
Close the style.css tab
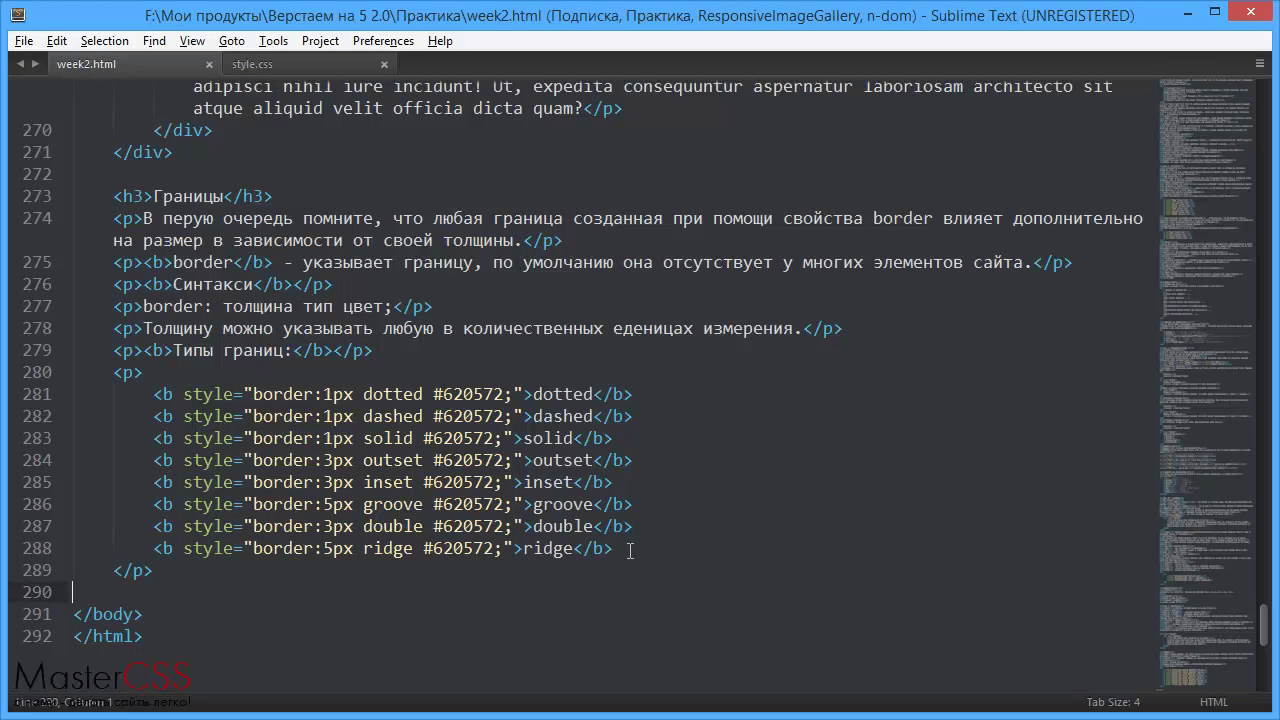[x=384, y=64]
